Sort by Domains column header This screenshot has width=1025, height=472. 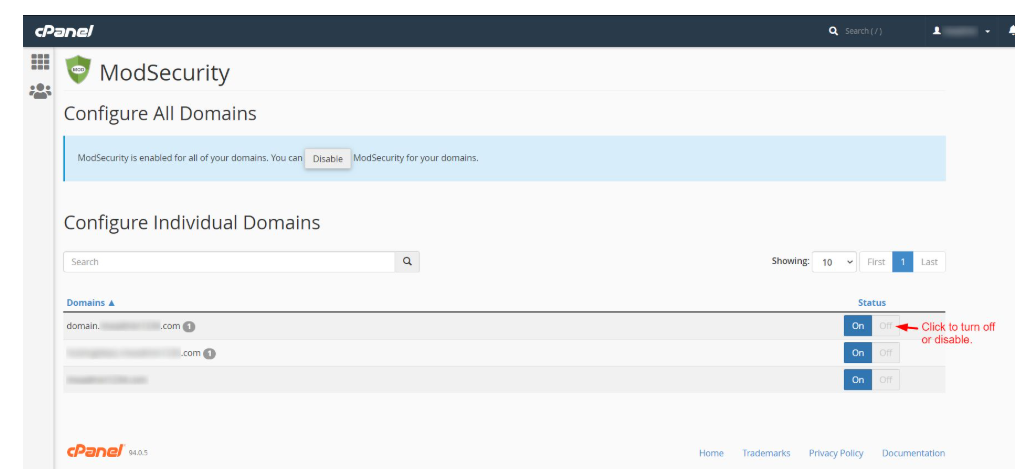tap(91, 303)
